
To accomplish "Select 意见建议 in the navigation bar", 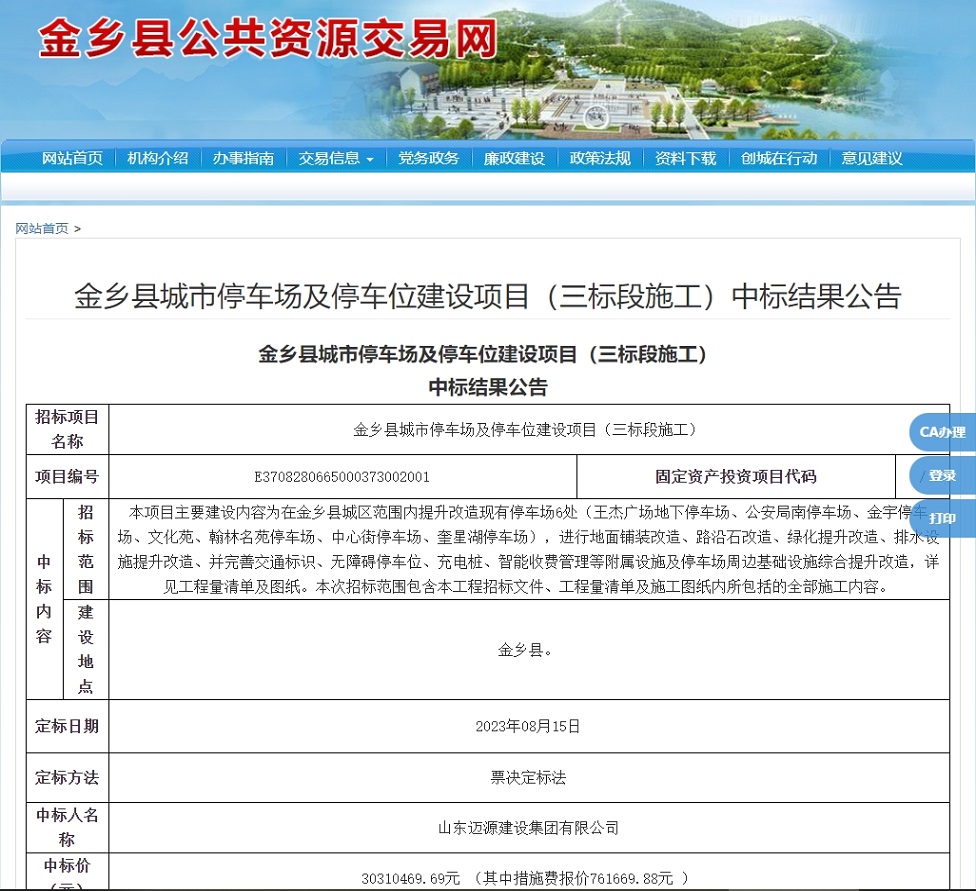I will pos(871,159).
